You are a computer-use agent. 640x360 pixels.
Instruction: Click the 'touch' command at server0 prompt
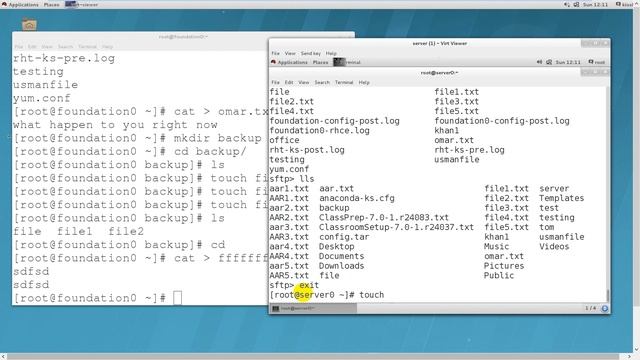(x=371, y=295)
